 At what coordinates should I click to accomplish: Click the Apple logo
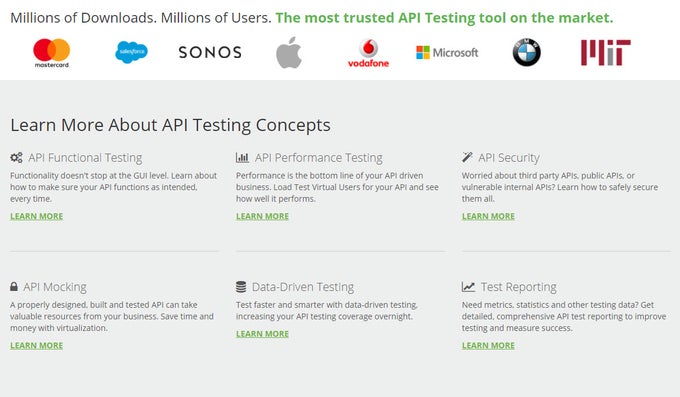click(289, 52)
